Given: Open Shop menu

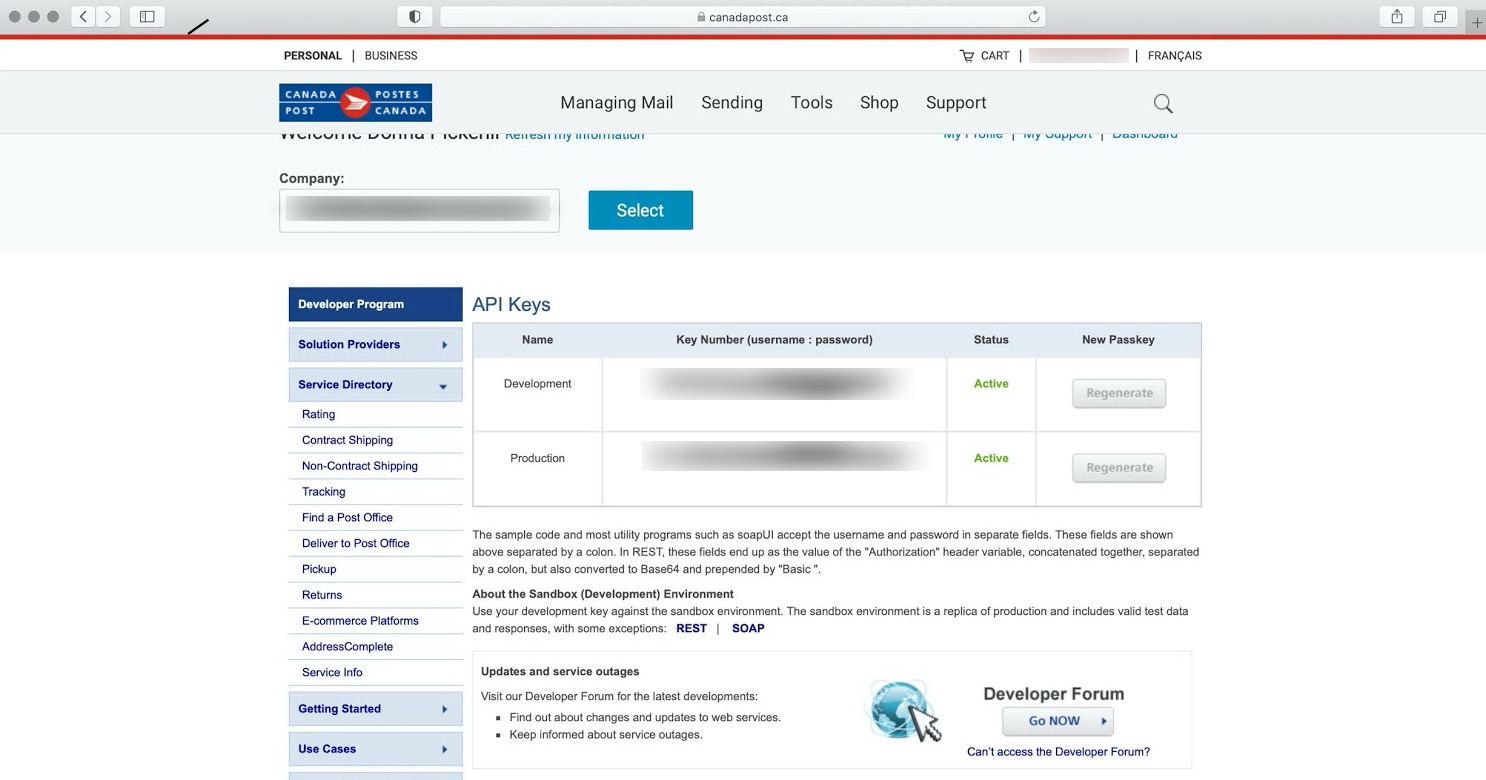Looking at the screenshot, I should click(x=879, y=102).
